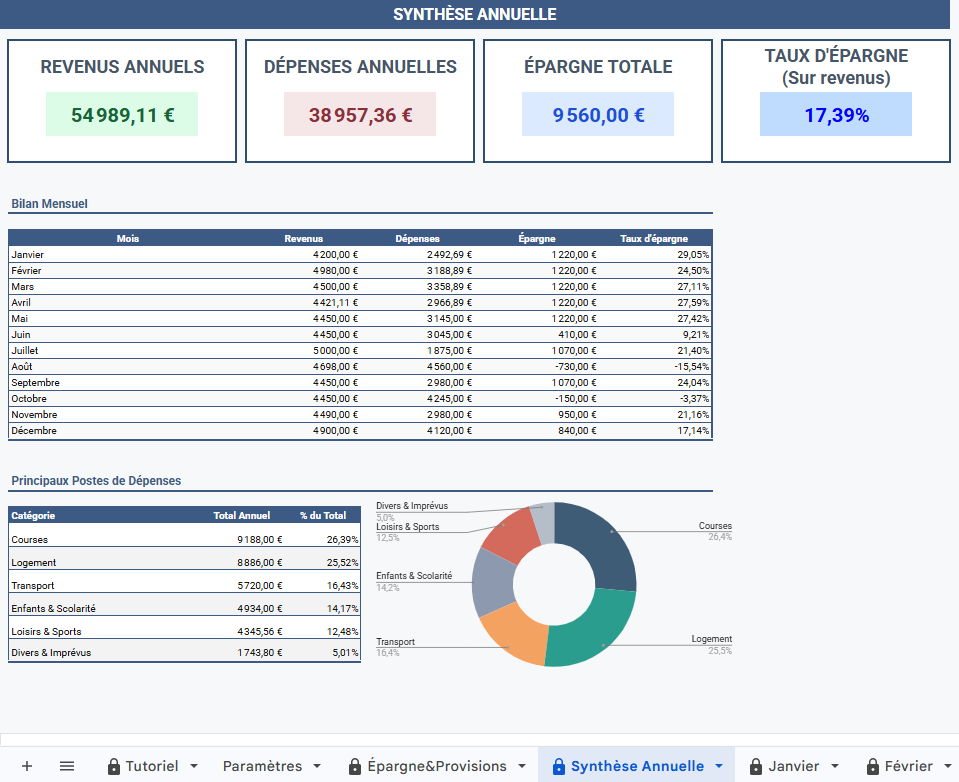Viewport: 959px width, 782px height.
Task: Switch to the Paramètres sheet tab
Action: [262, 766]
